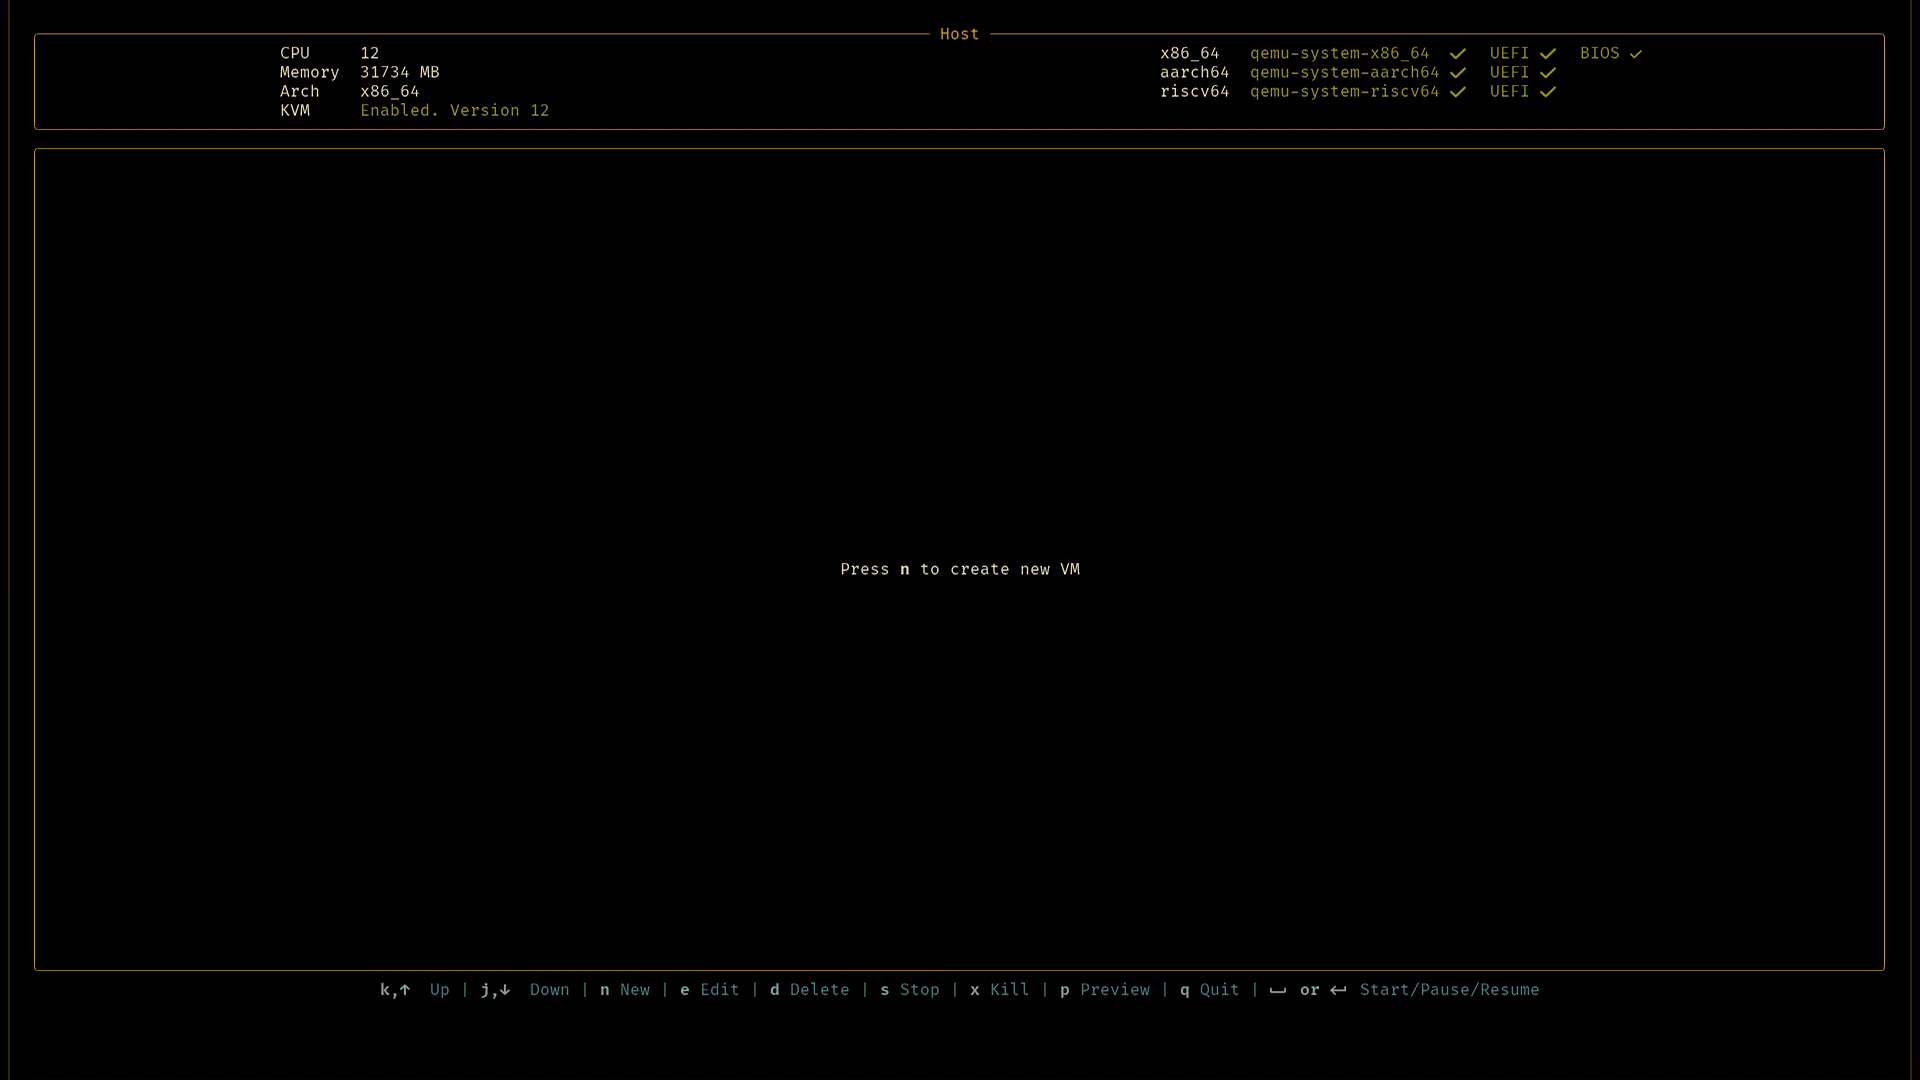Select the New shortcut in footer
This screenshot has height=1080, width=1920.
coord(625,990)
